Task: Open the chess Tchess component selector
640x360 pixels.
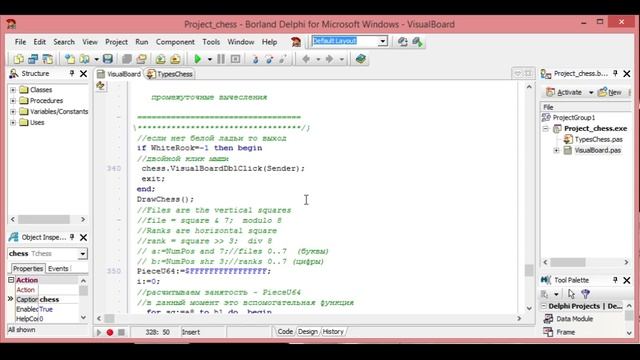Action: point(82,254)
